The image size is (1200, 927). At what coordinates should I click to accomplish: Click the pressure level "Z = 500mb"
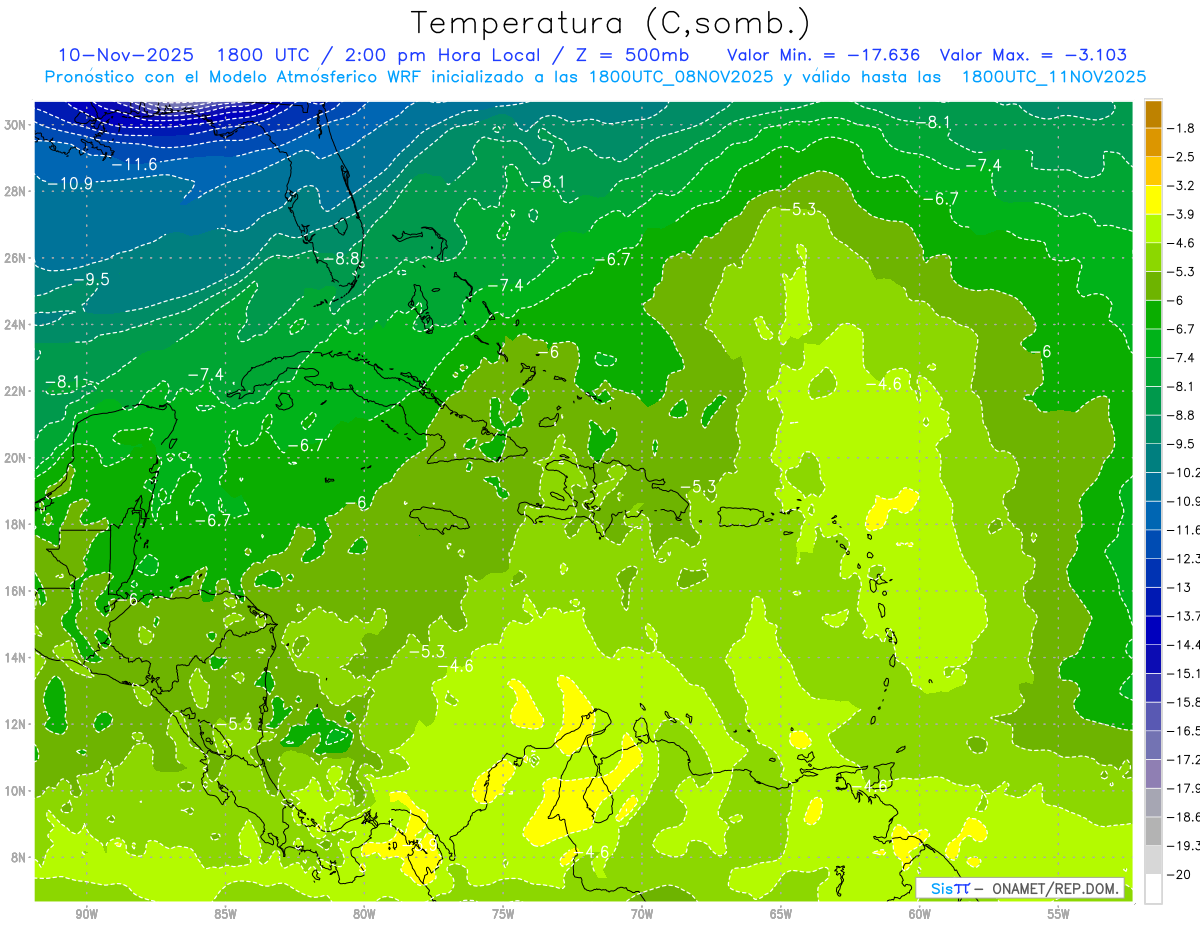coord(629,55)
